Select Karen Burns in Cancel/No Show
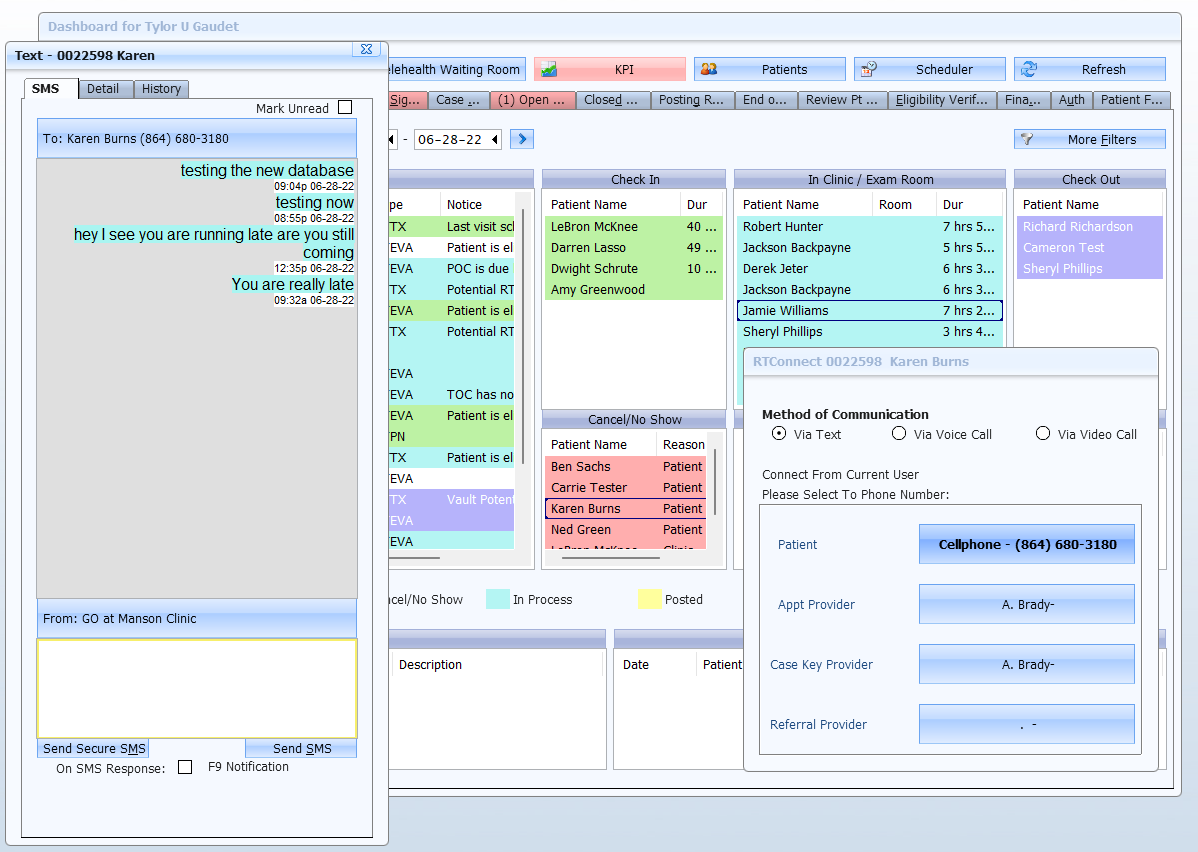The image size is (1198, 852). (626, 508)
